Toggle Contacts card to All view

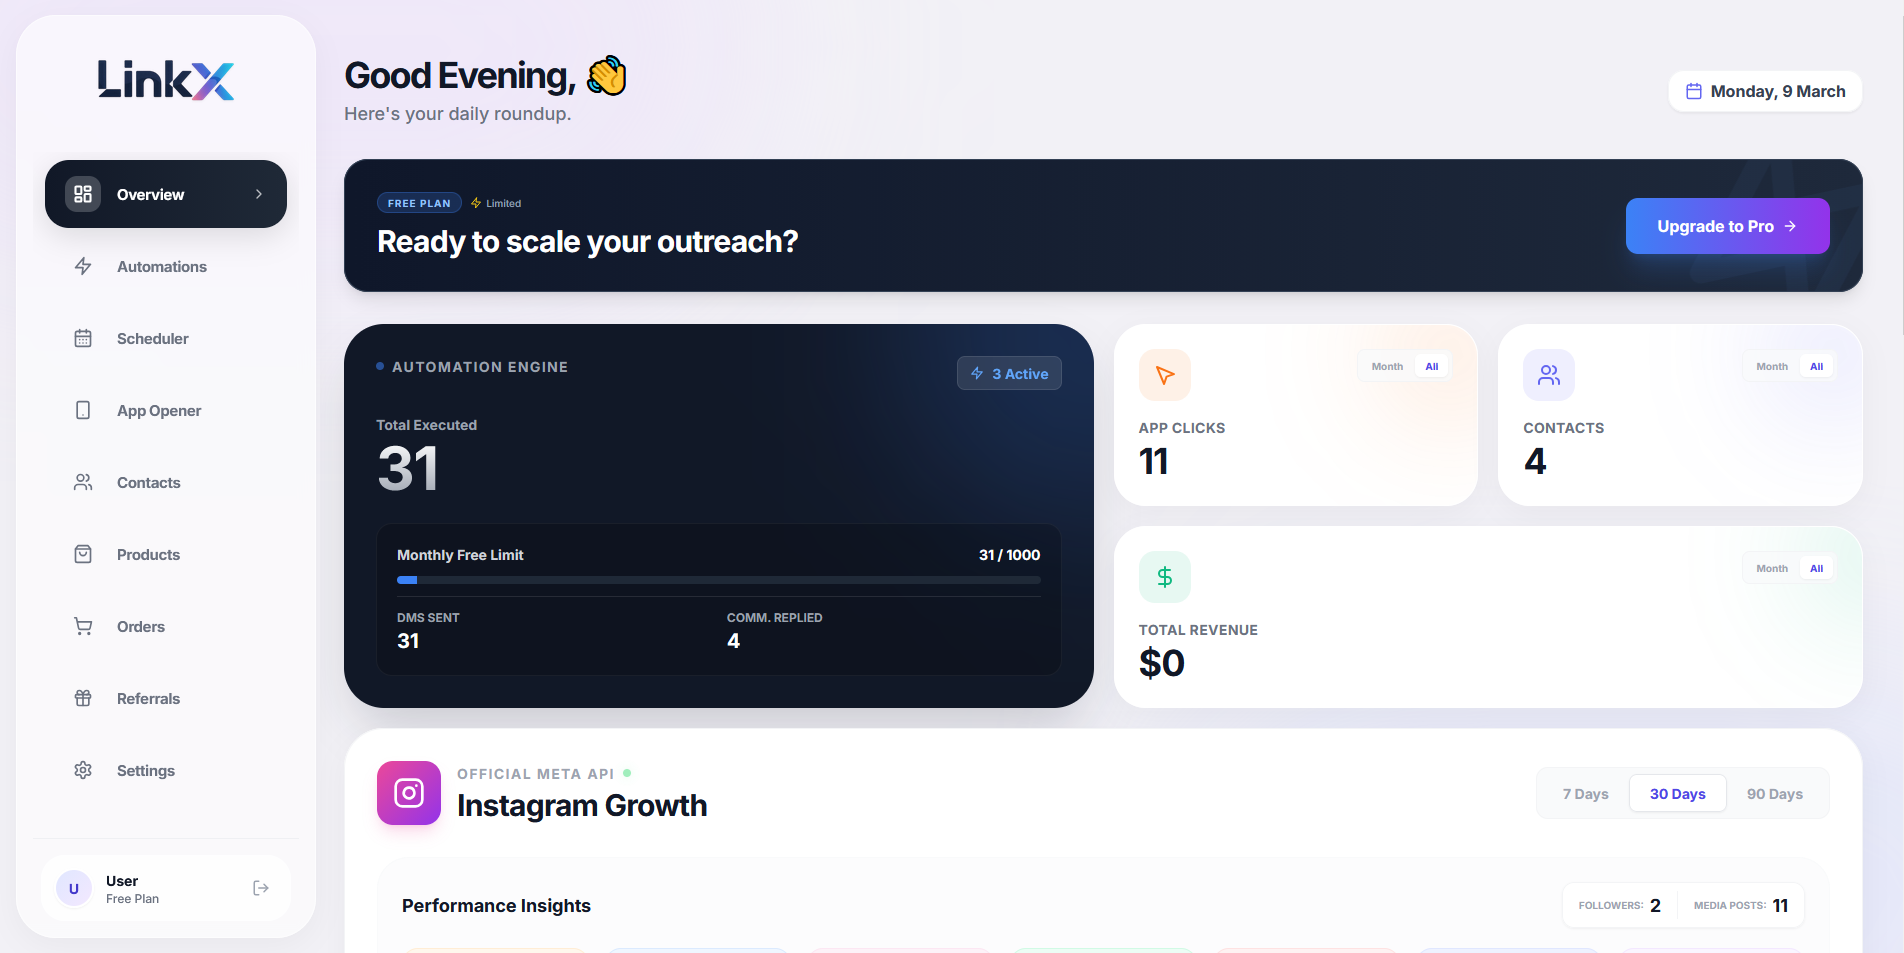click(x=1817, y=366)
